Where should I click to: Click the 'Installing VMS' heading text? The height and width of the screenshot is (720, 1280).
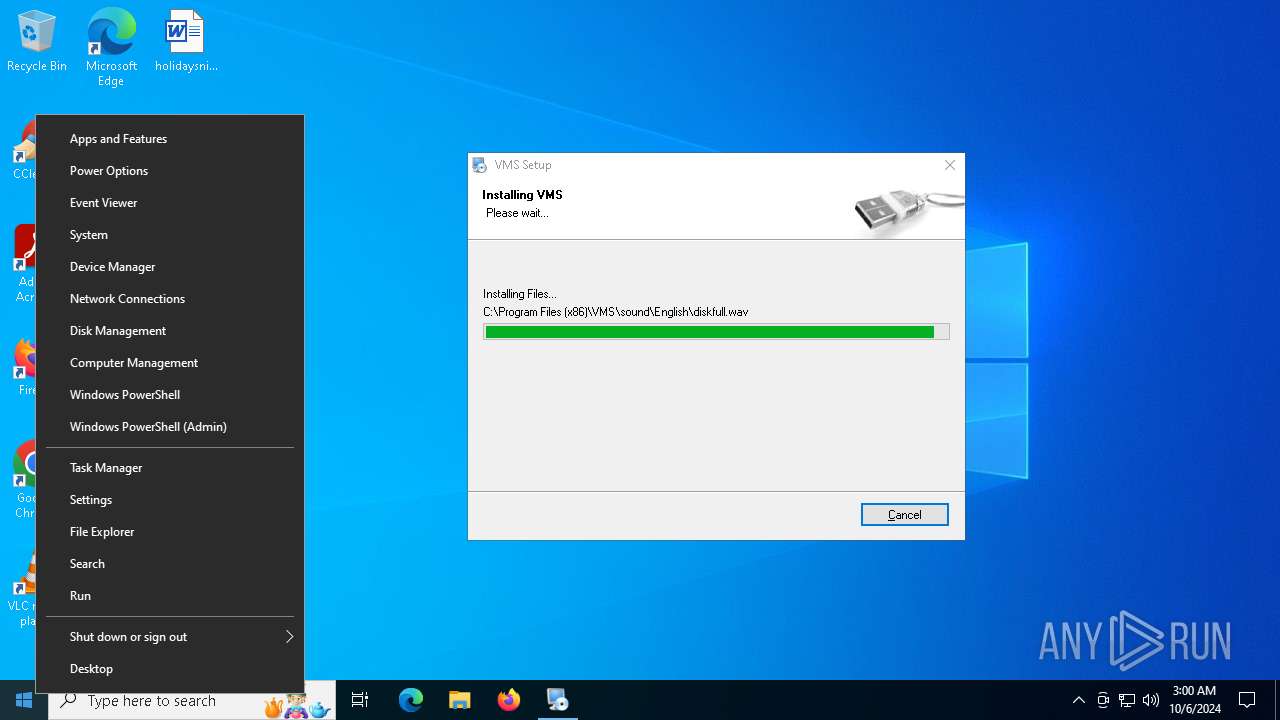tap(522, 195)
